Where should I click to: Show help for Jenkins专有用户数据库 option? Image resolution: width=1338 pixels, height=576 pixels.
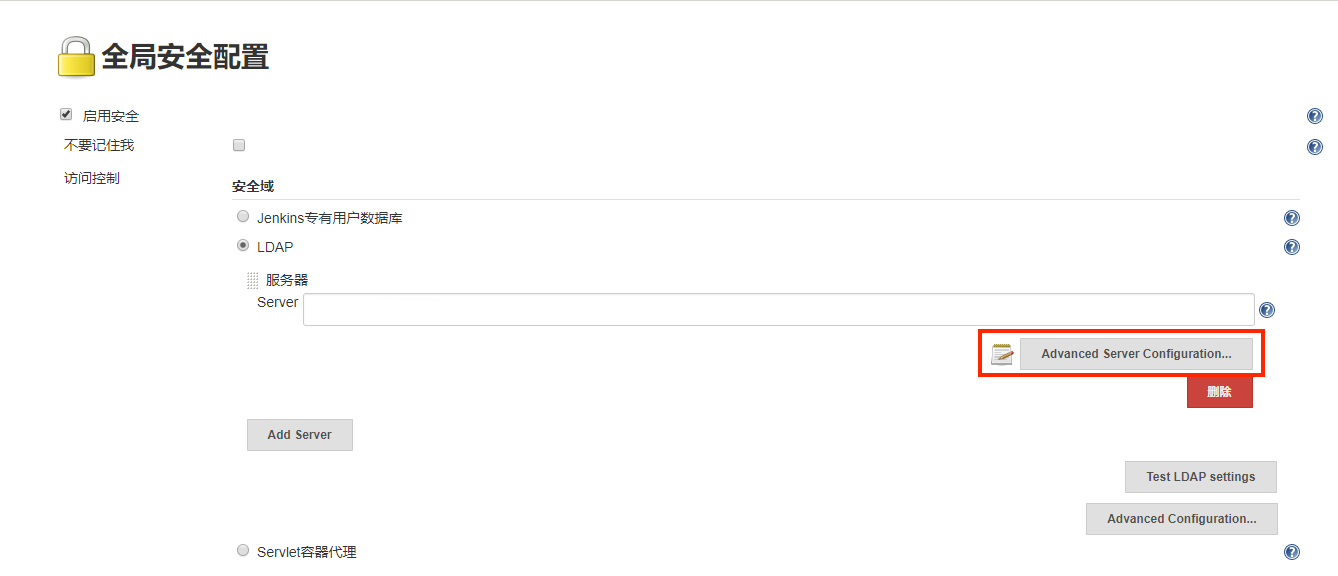(1291, 219)
